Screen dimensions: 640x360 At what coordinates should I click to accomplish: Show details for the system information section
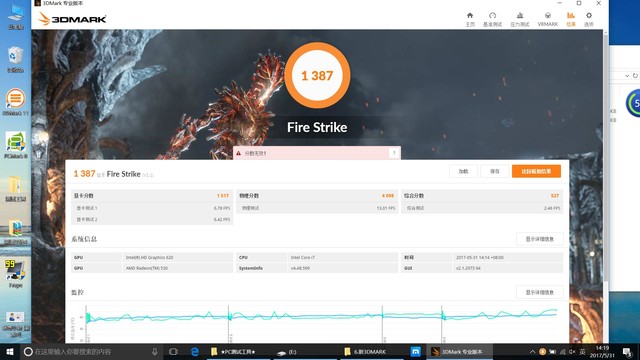tap(540, 239)
